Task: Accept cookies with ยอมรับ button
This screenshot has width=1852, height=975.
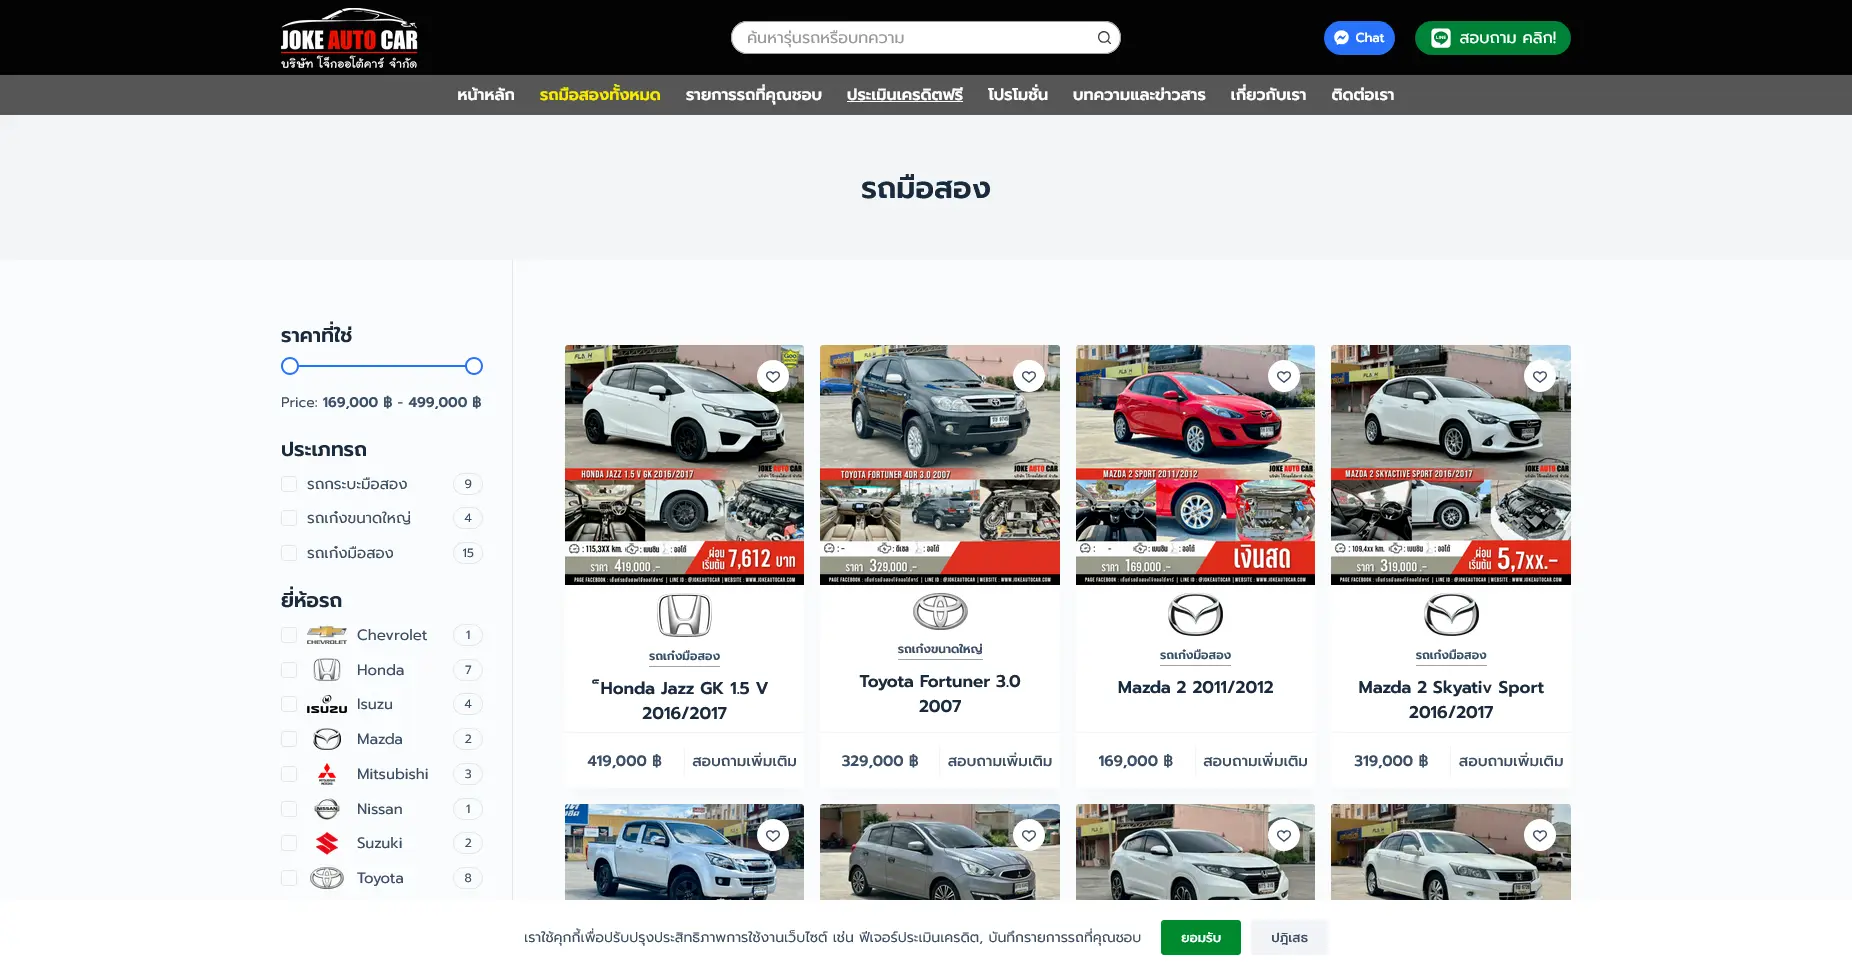Action: pyautogui.click(x=1200, y=938)
